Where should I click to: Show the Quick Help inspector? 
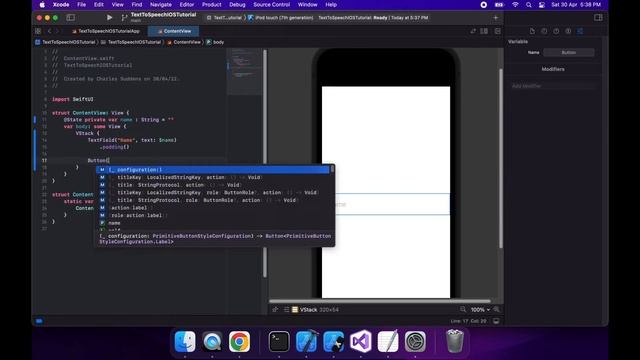556,31
